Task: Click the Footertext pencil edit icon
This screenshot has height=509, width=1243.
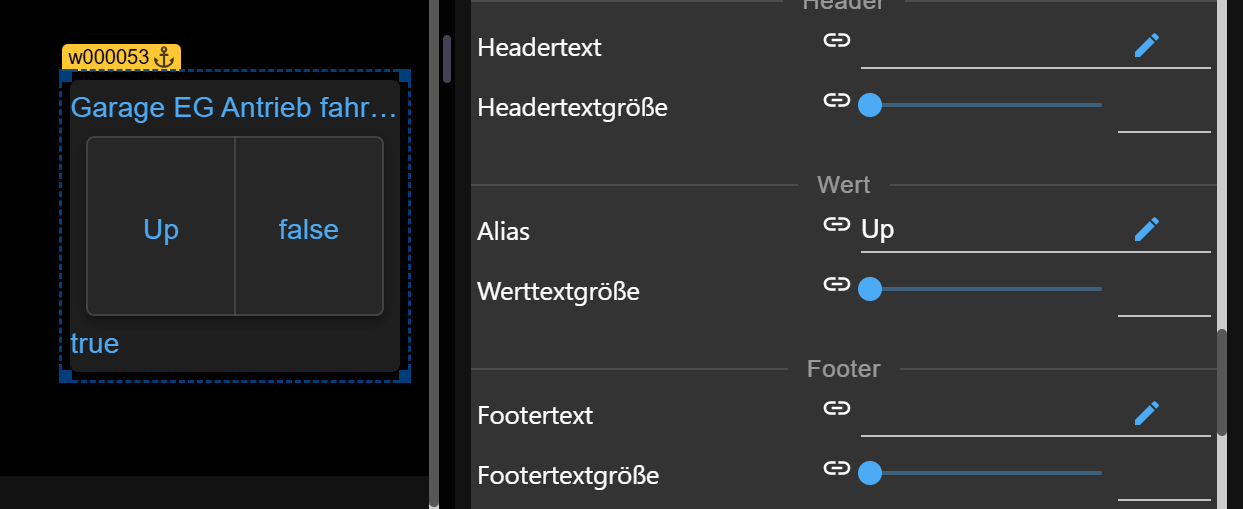Action: [1147, 413]
